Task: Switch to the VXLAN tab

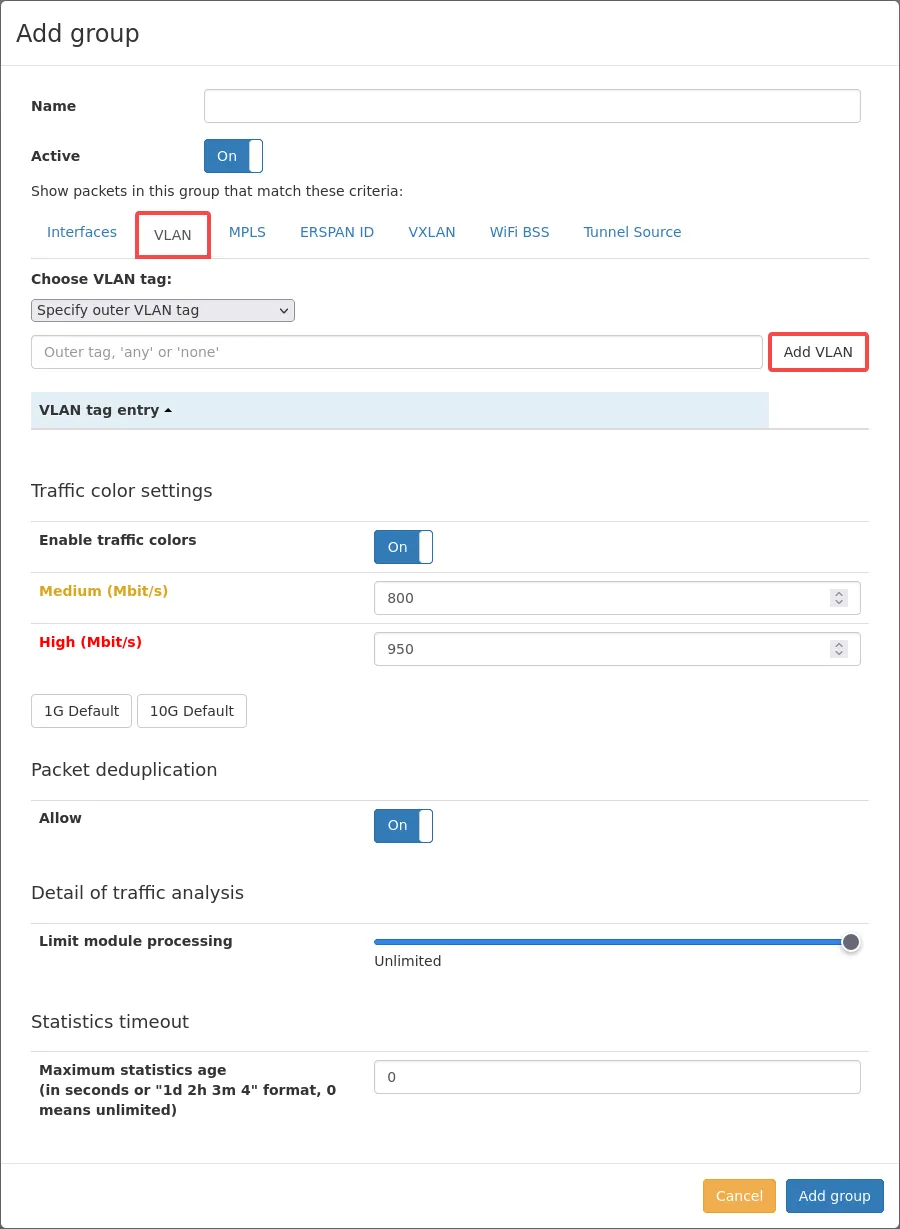Action: pyautogui.click(x=432, y=232)
